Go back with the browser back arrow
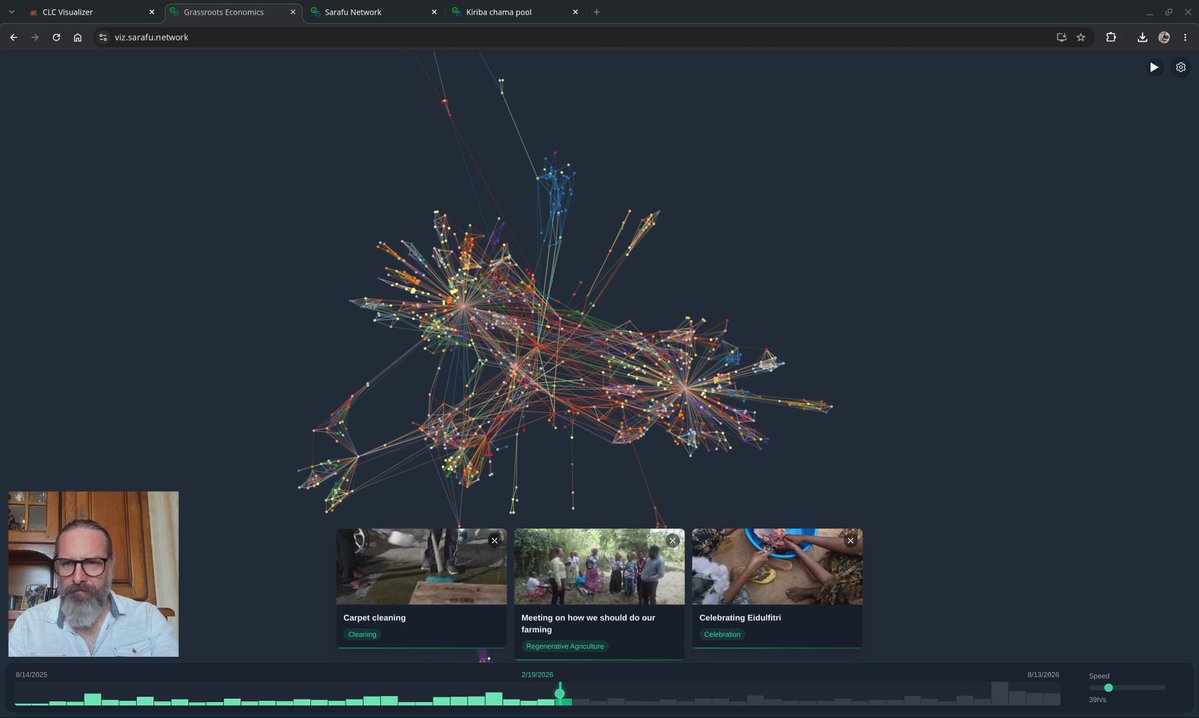 coord(14,37)
